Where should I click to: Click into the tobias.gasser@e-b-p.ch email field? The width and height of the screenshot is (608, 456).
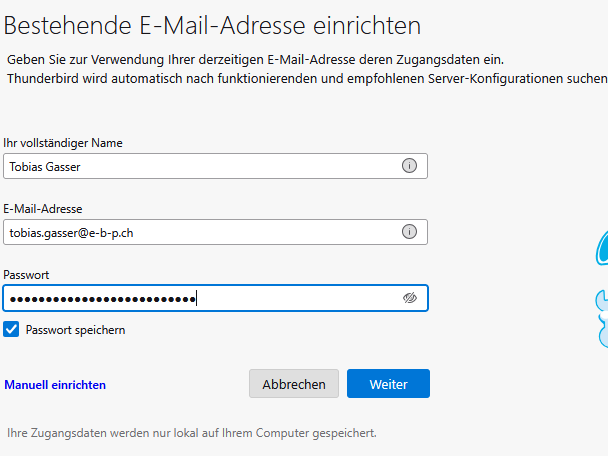click(200, 232)
